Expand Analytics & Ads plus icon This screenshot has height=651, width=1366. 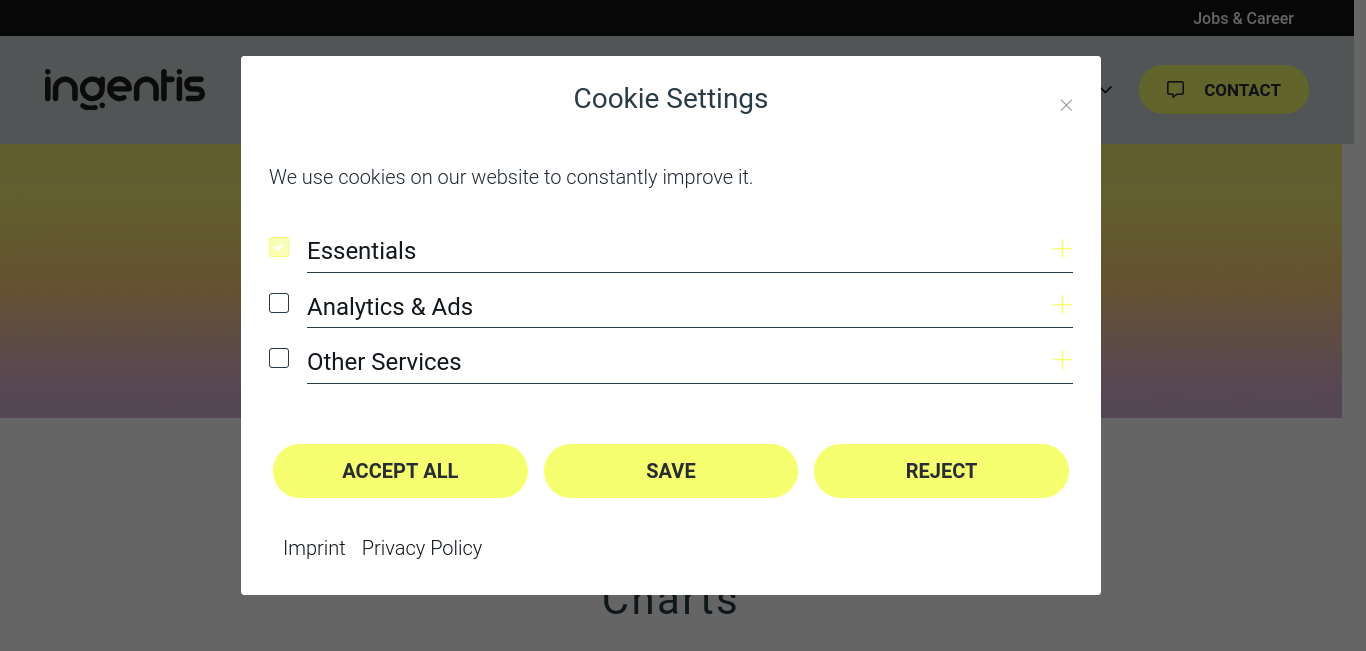point(1062,304)
